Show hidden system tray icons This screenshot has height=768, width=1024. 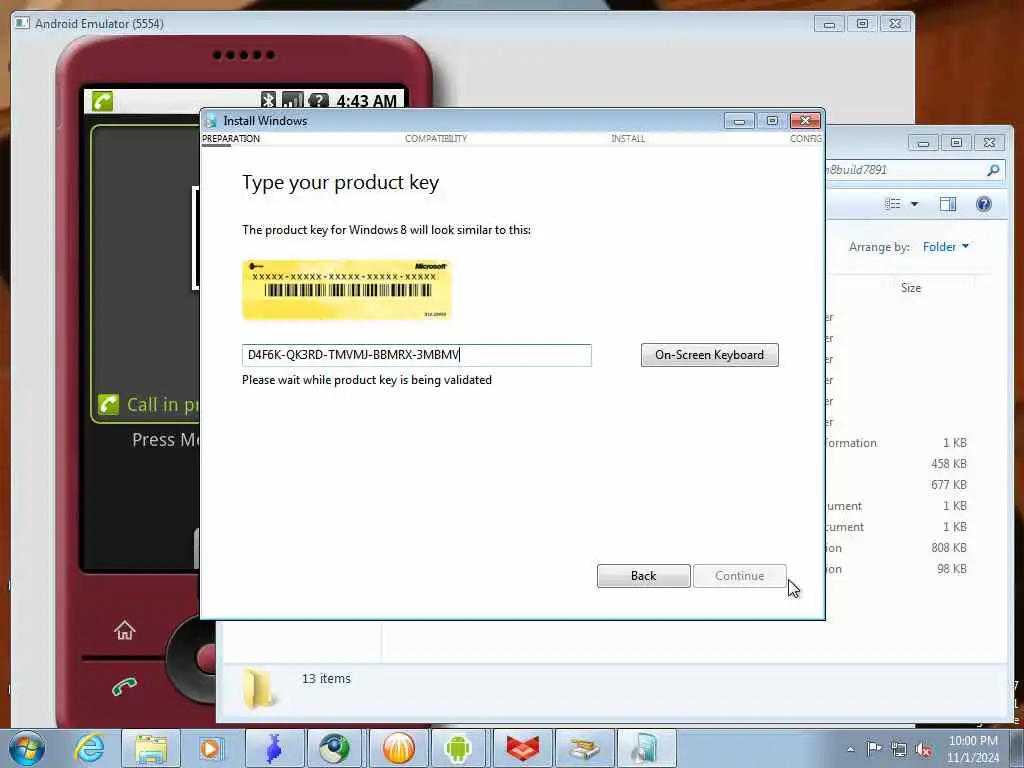(x=850, y=749)
